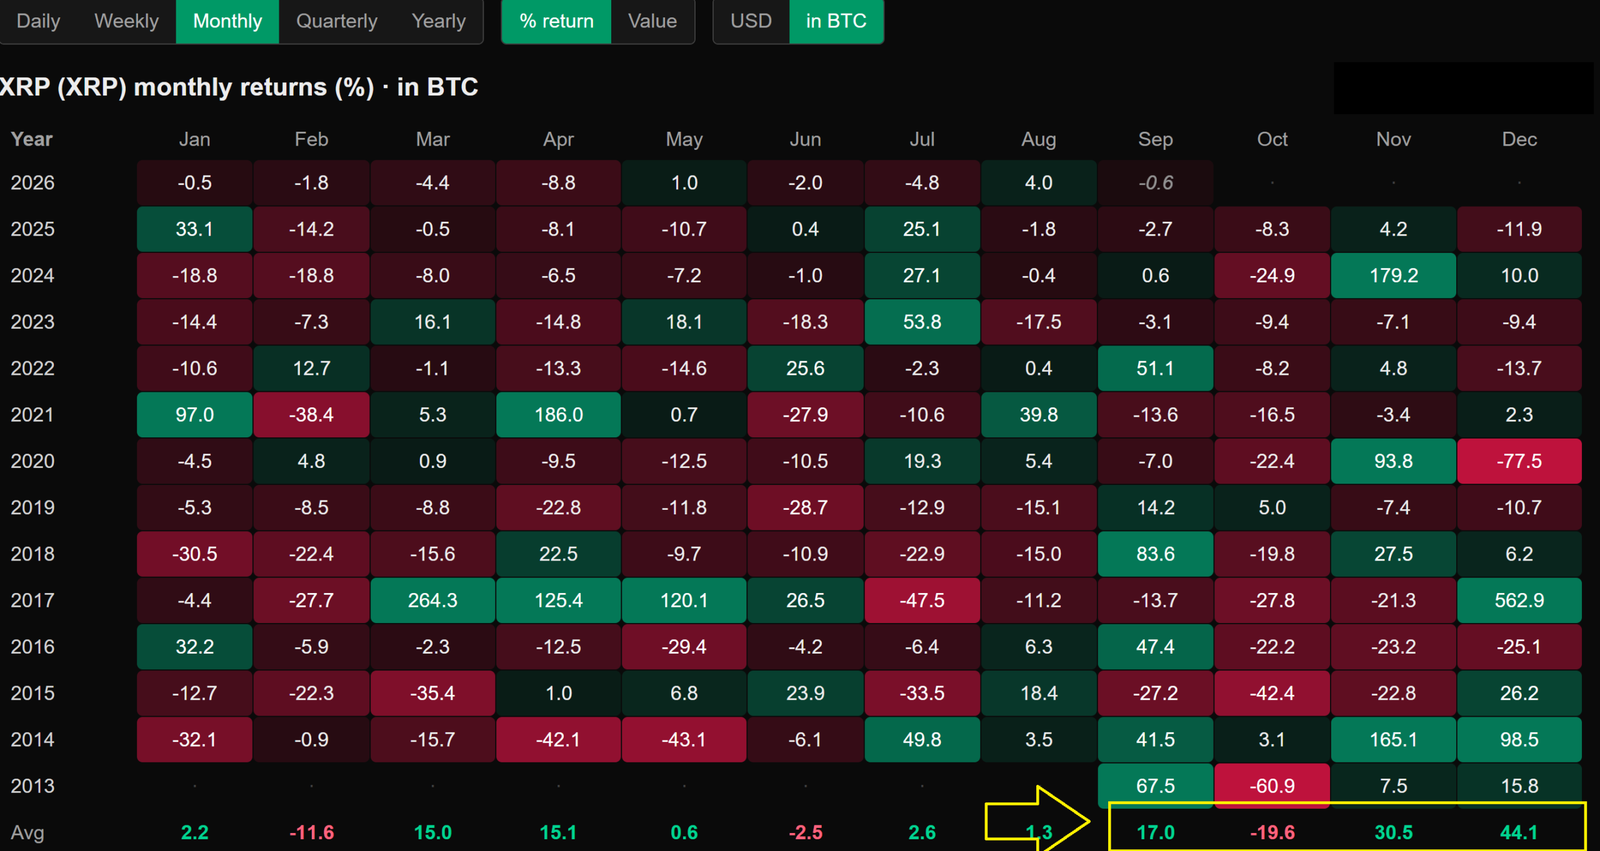Click the 179.2 cell for November 2024
1600x851 pixels.
tap(1393, 275)
